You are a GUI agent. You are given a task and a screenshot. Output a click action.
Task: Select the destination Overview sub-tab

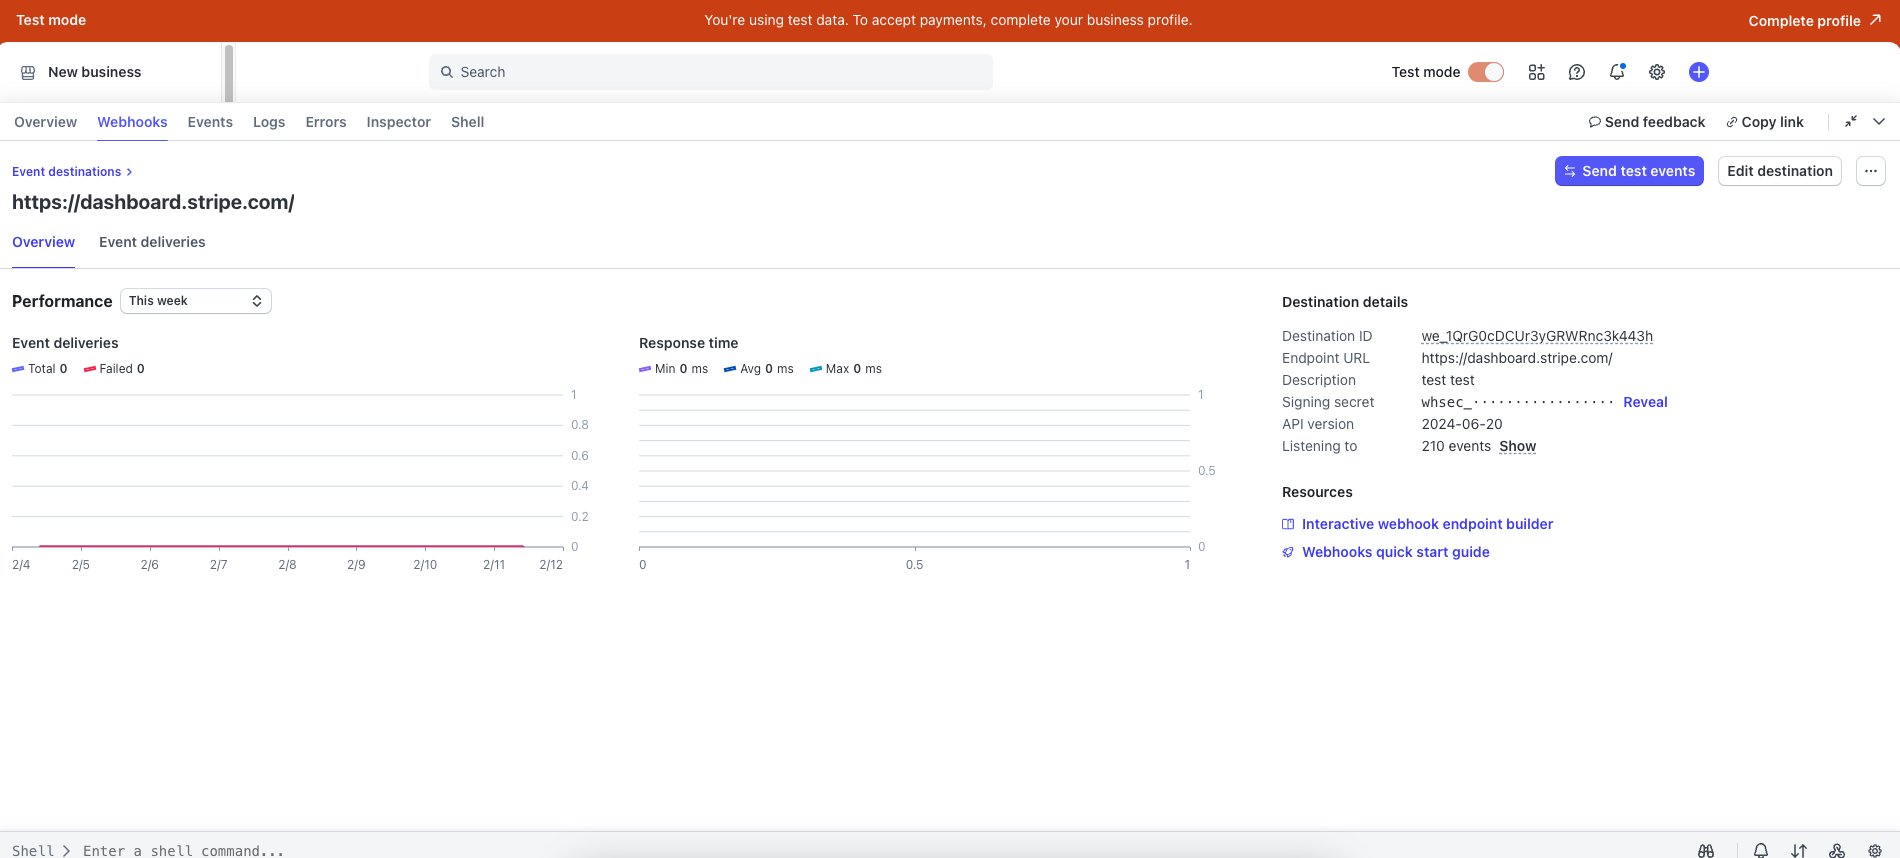[x=43, y=242]
